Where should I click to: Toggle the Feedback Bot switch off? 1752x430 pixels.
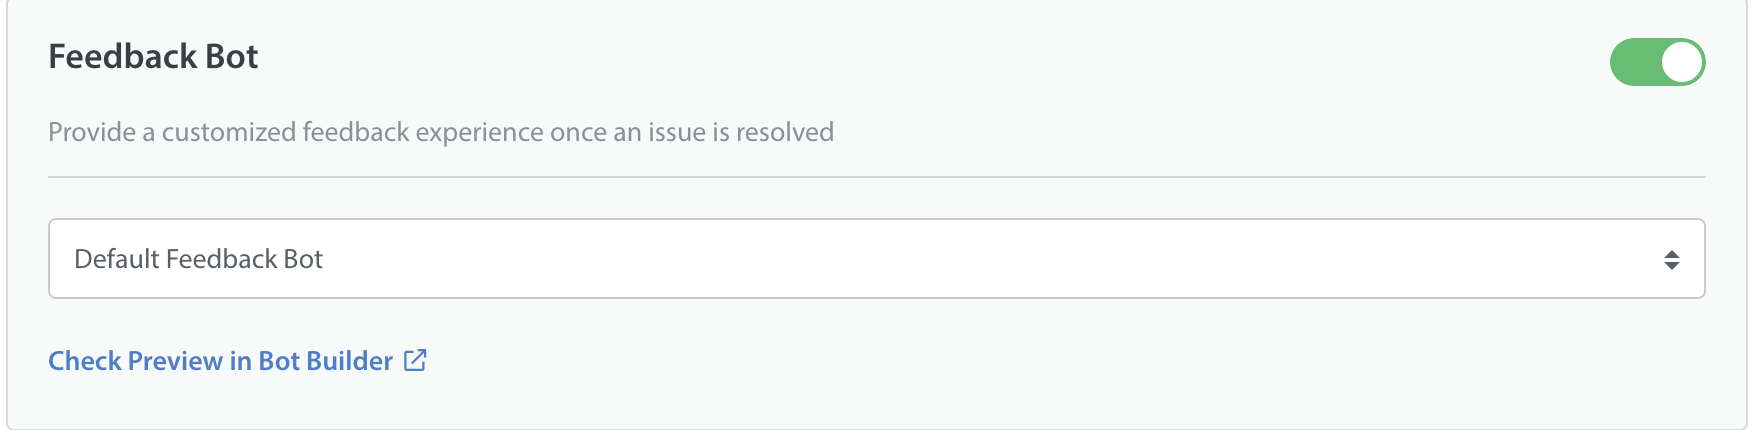(1657, 62)
